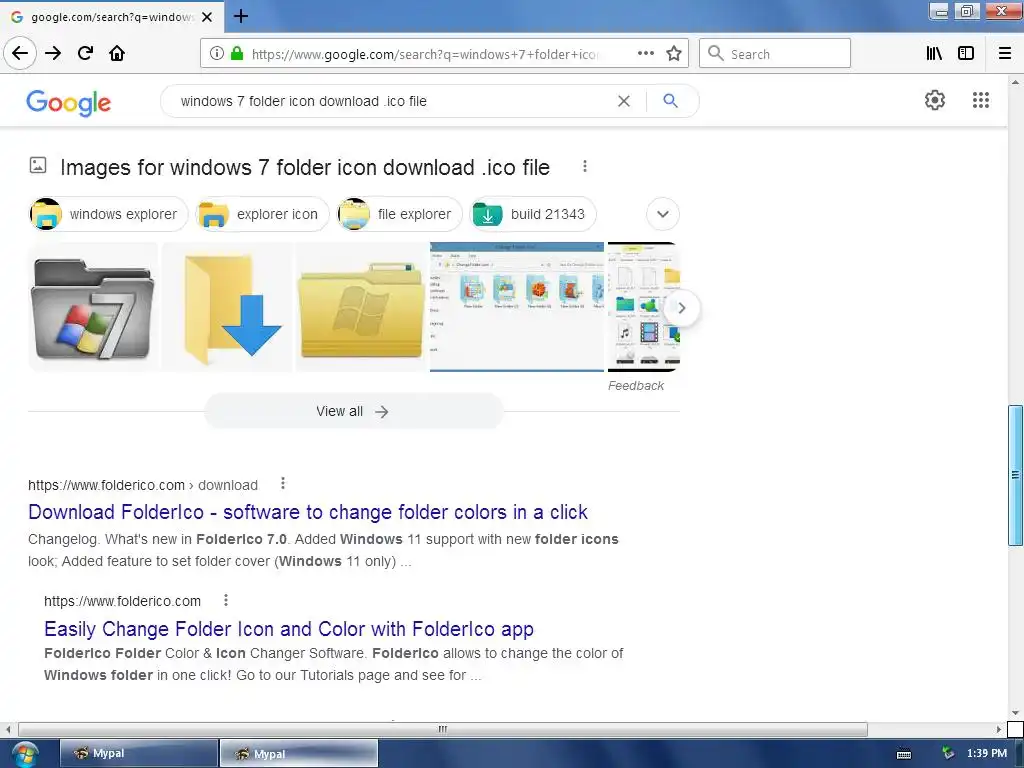This screenshot has height=768, width=1024.
Task: Open a new browser tab
Action: [x=241, y=16]
